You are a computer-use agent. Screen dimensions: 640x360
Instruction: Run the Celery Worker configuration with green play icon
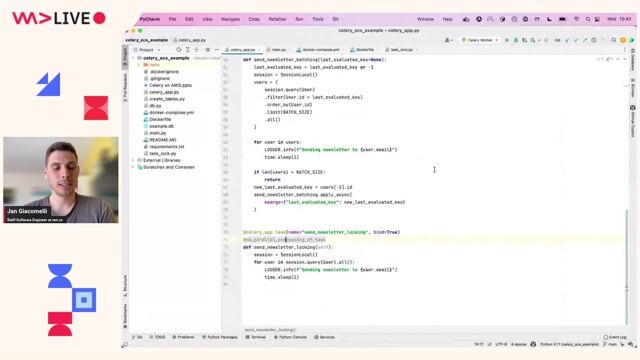click(x=507, y=40)
